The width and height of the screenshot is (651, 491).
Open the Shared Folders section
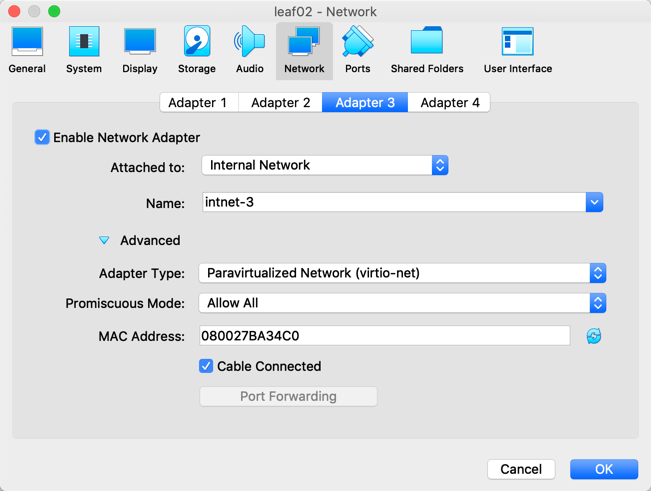[x=427, y=50]
